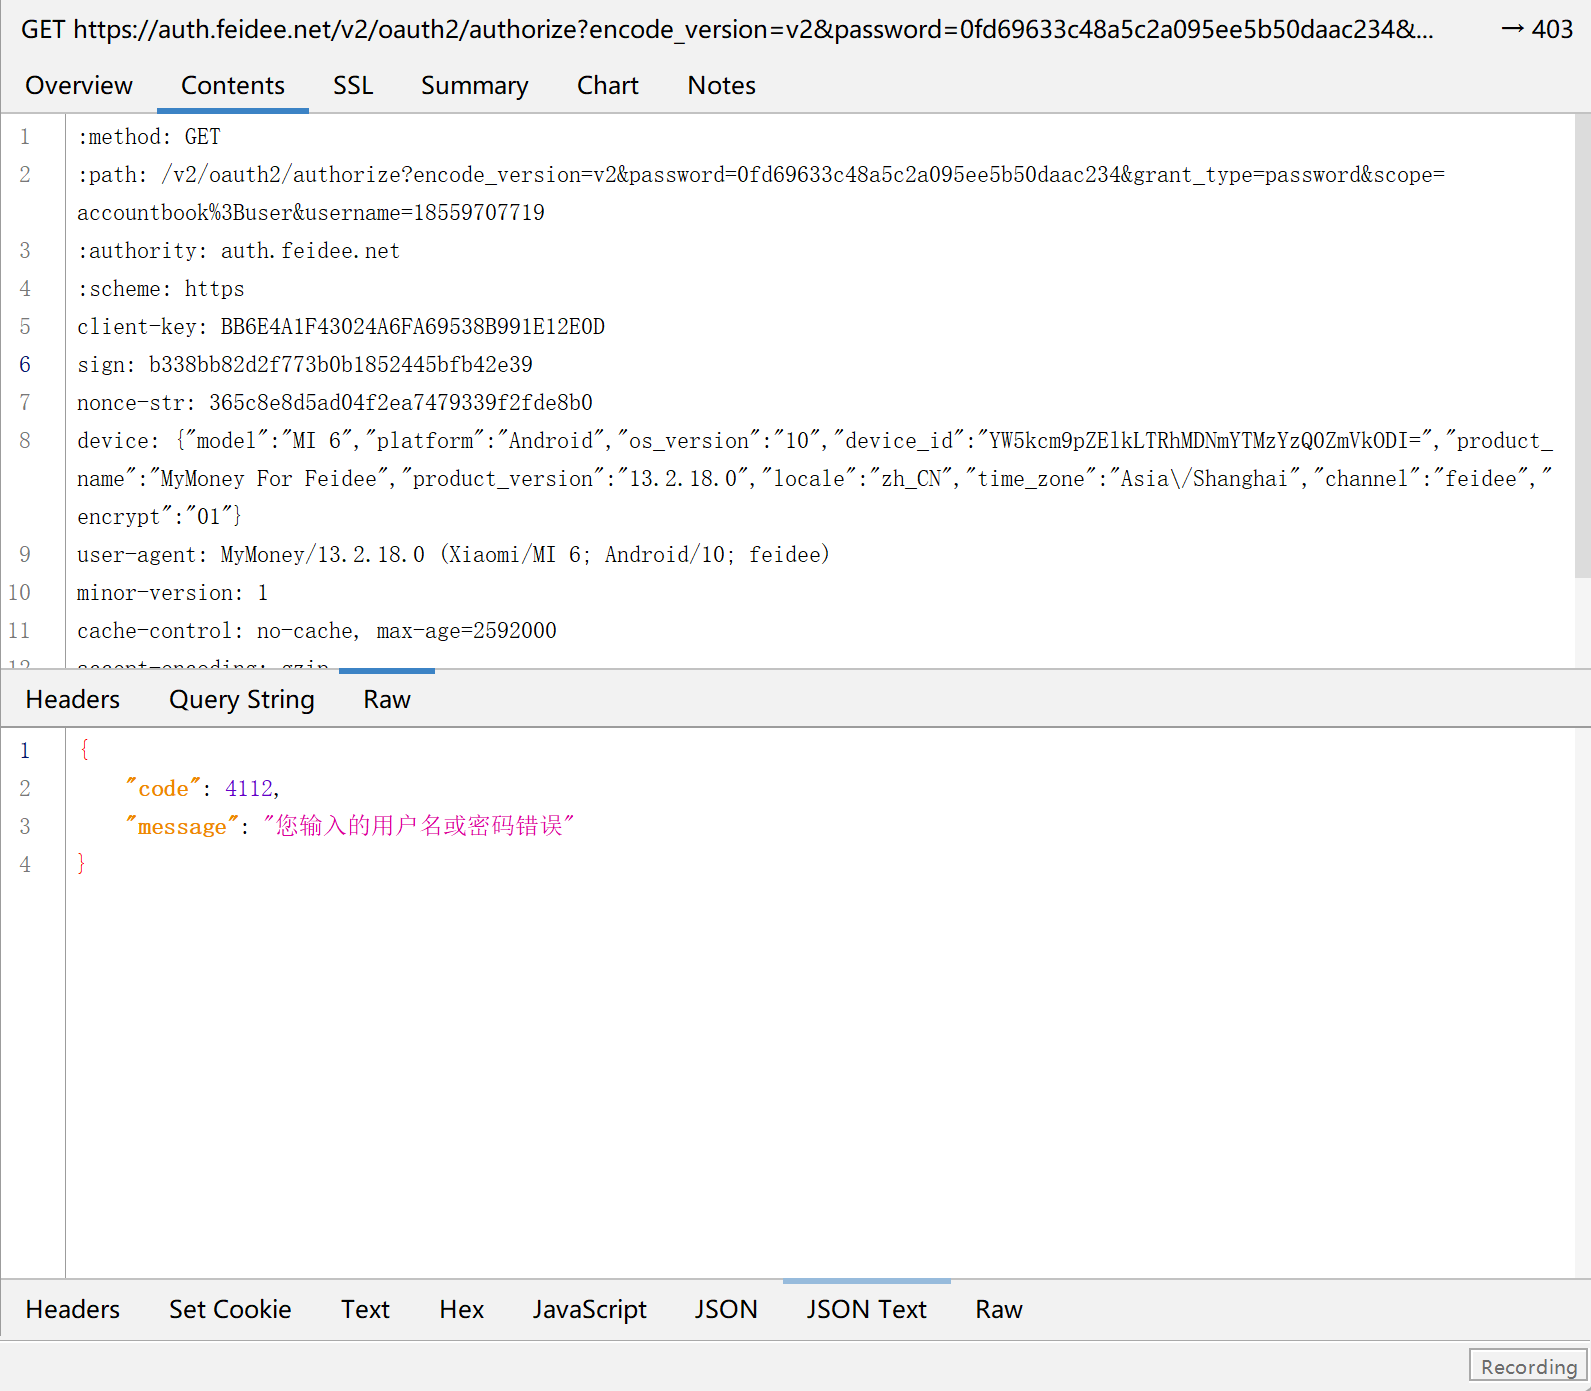The height and width of the screenshot is (1391, 1591).
Task: Click the Recording status button
Action: [x=1528, y=1366]
